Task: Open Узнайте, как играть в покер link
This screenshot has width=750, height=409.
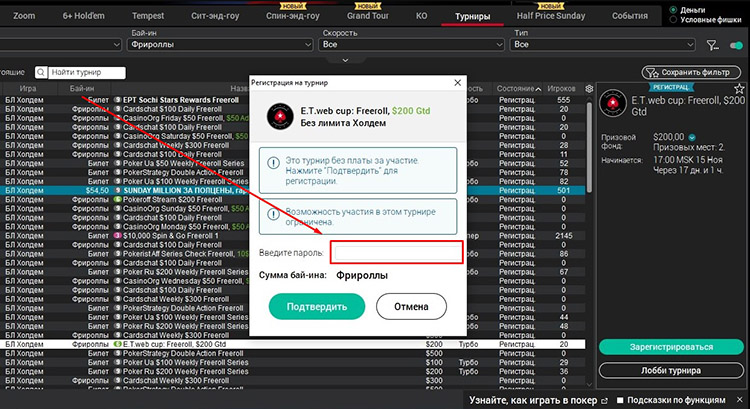Action: coord(533,400)
